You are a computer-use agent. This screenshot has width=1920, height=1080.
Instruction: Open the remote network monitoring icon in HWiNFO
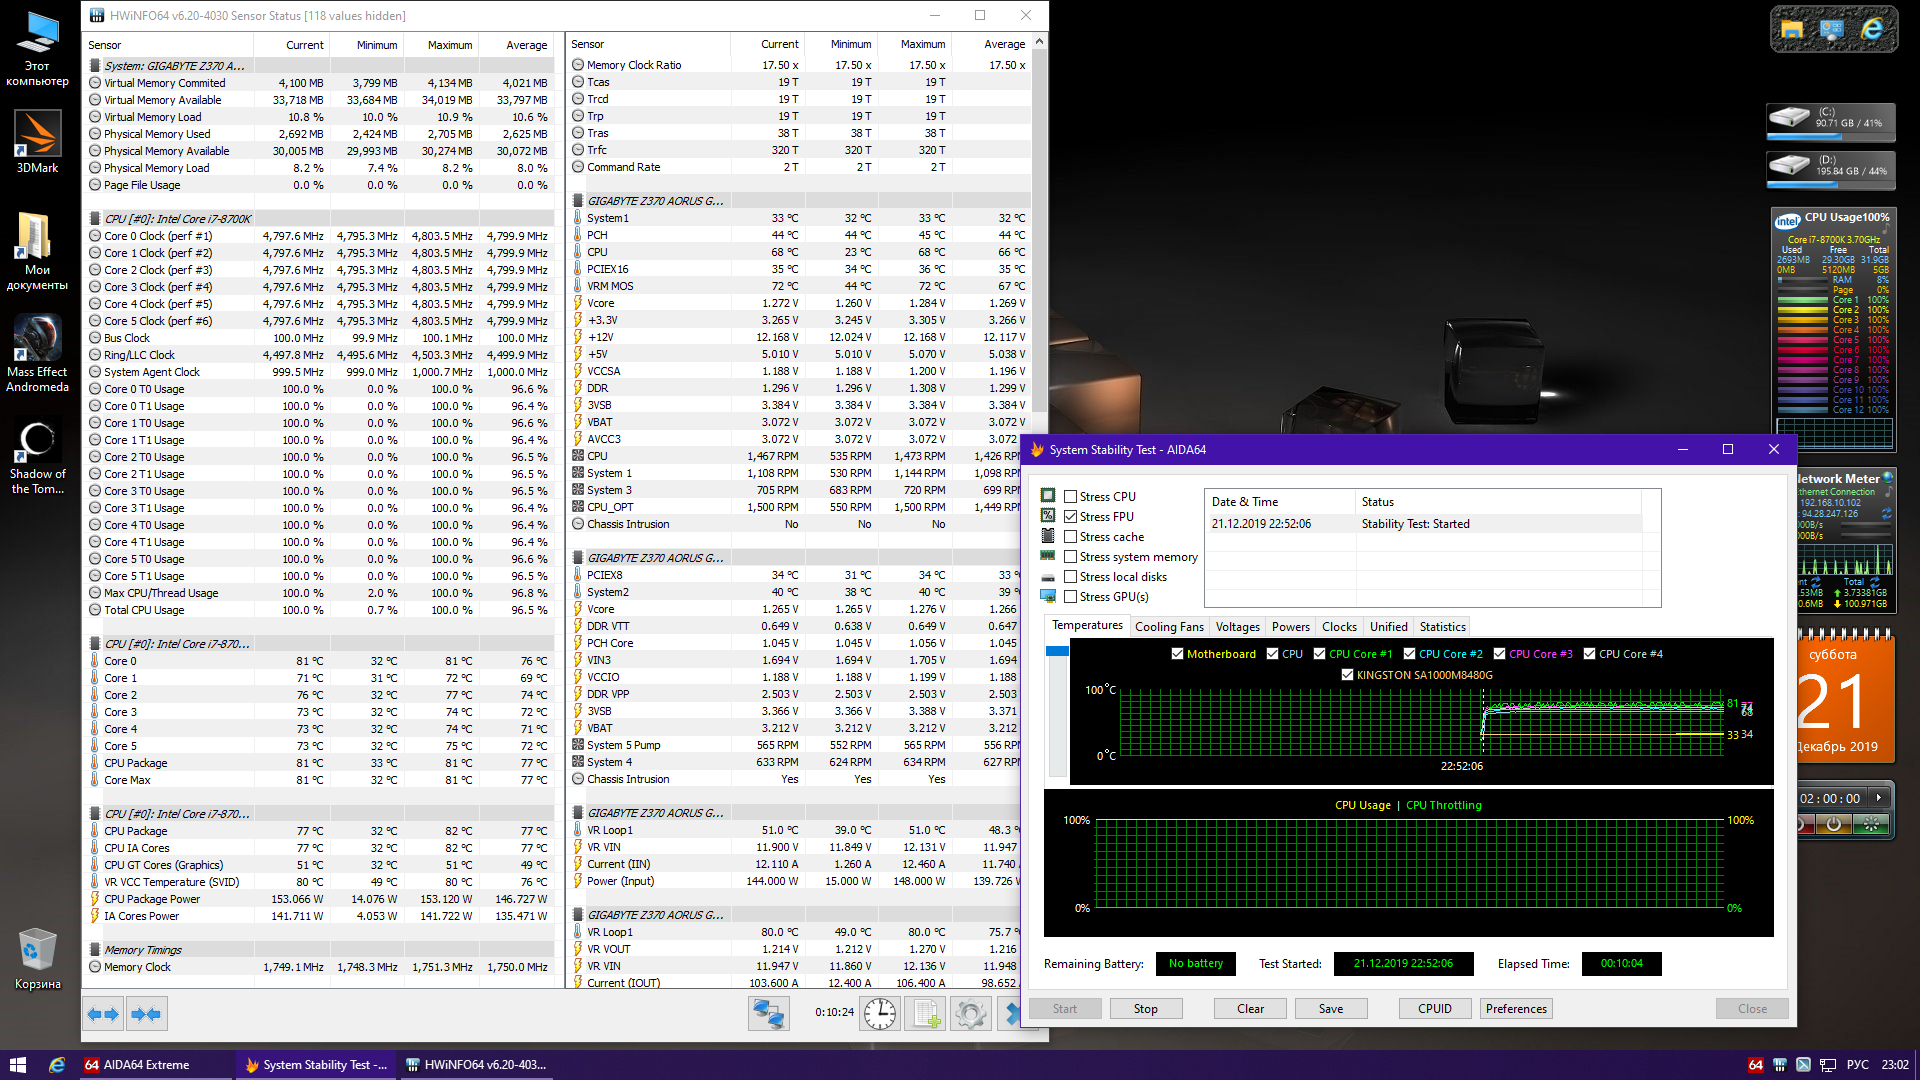768,1014
